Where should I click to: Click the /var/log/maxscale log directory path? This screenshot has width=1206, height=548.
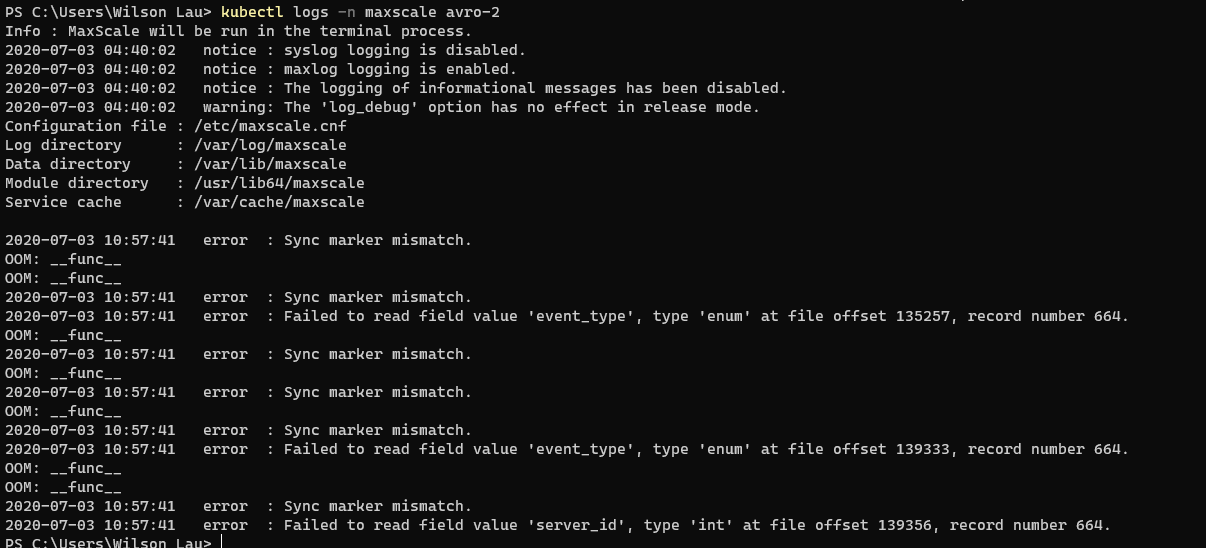[x=261, y=145]
